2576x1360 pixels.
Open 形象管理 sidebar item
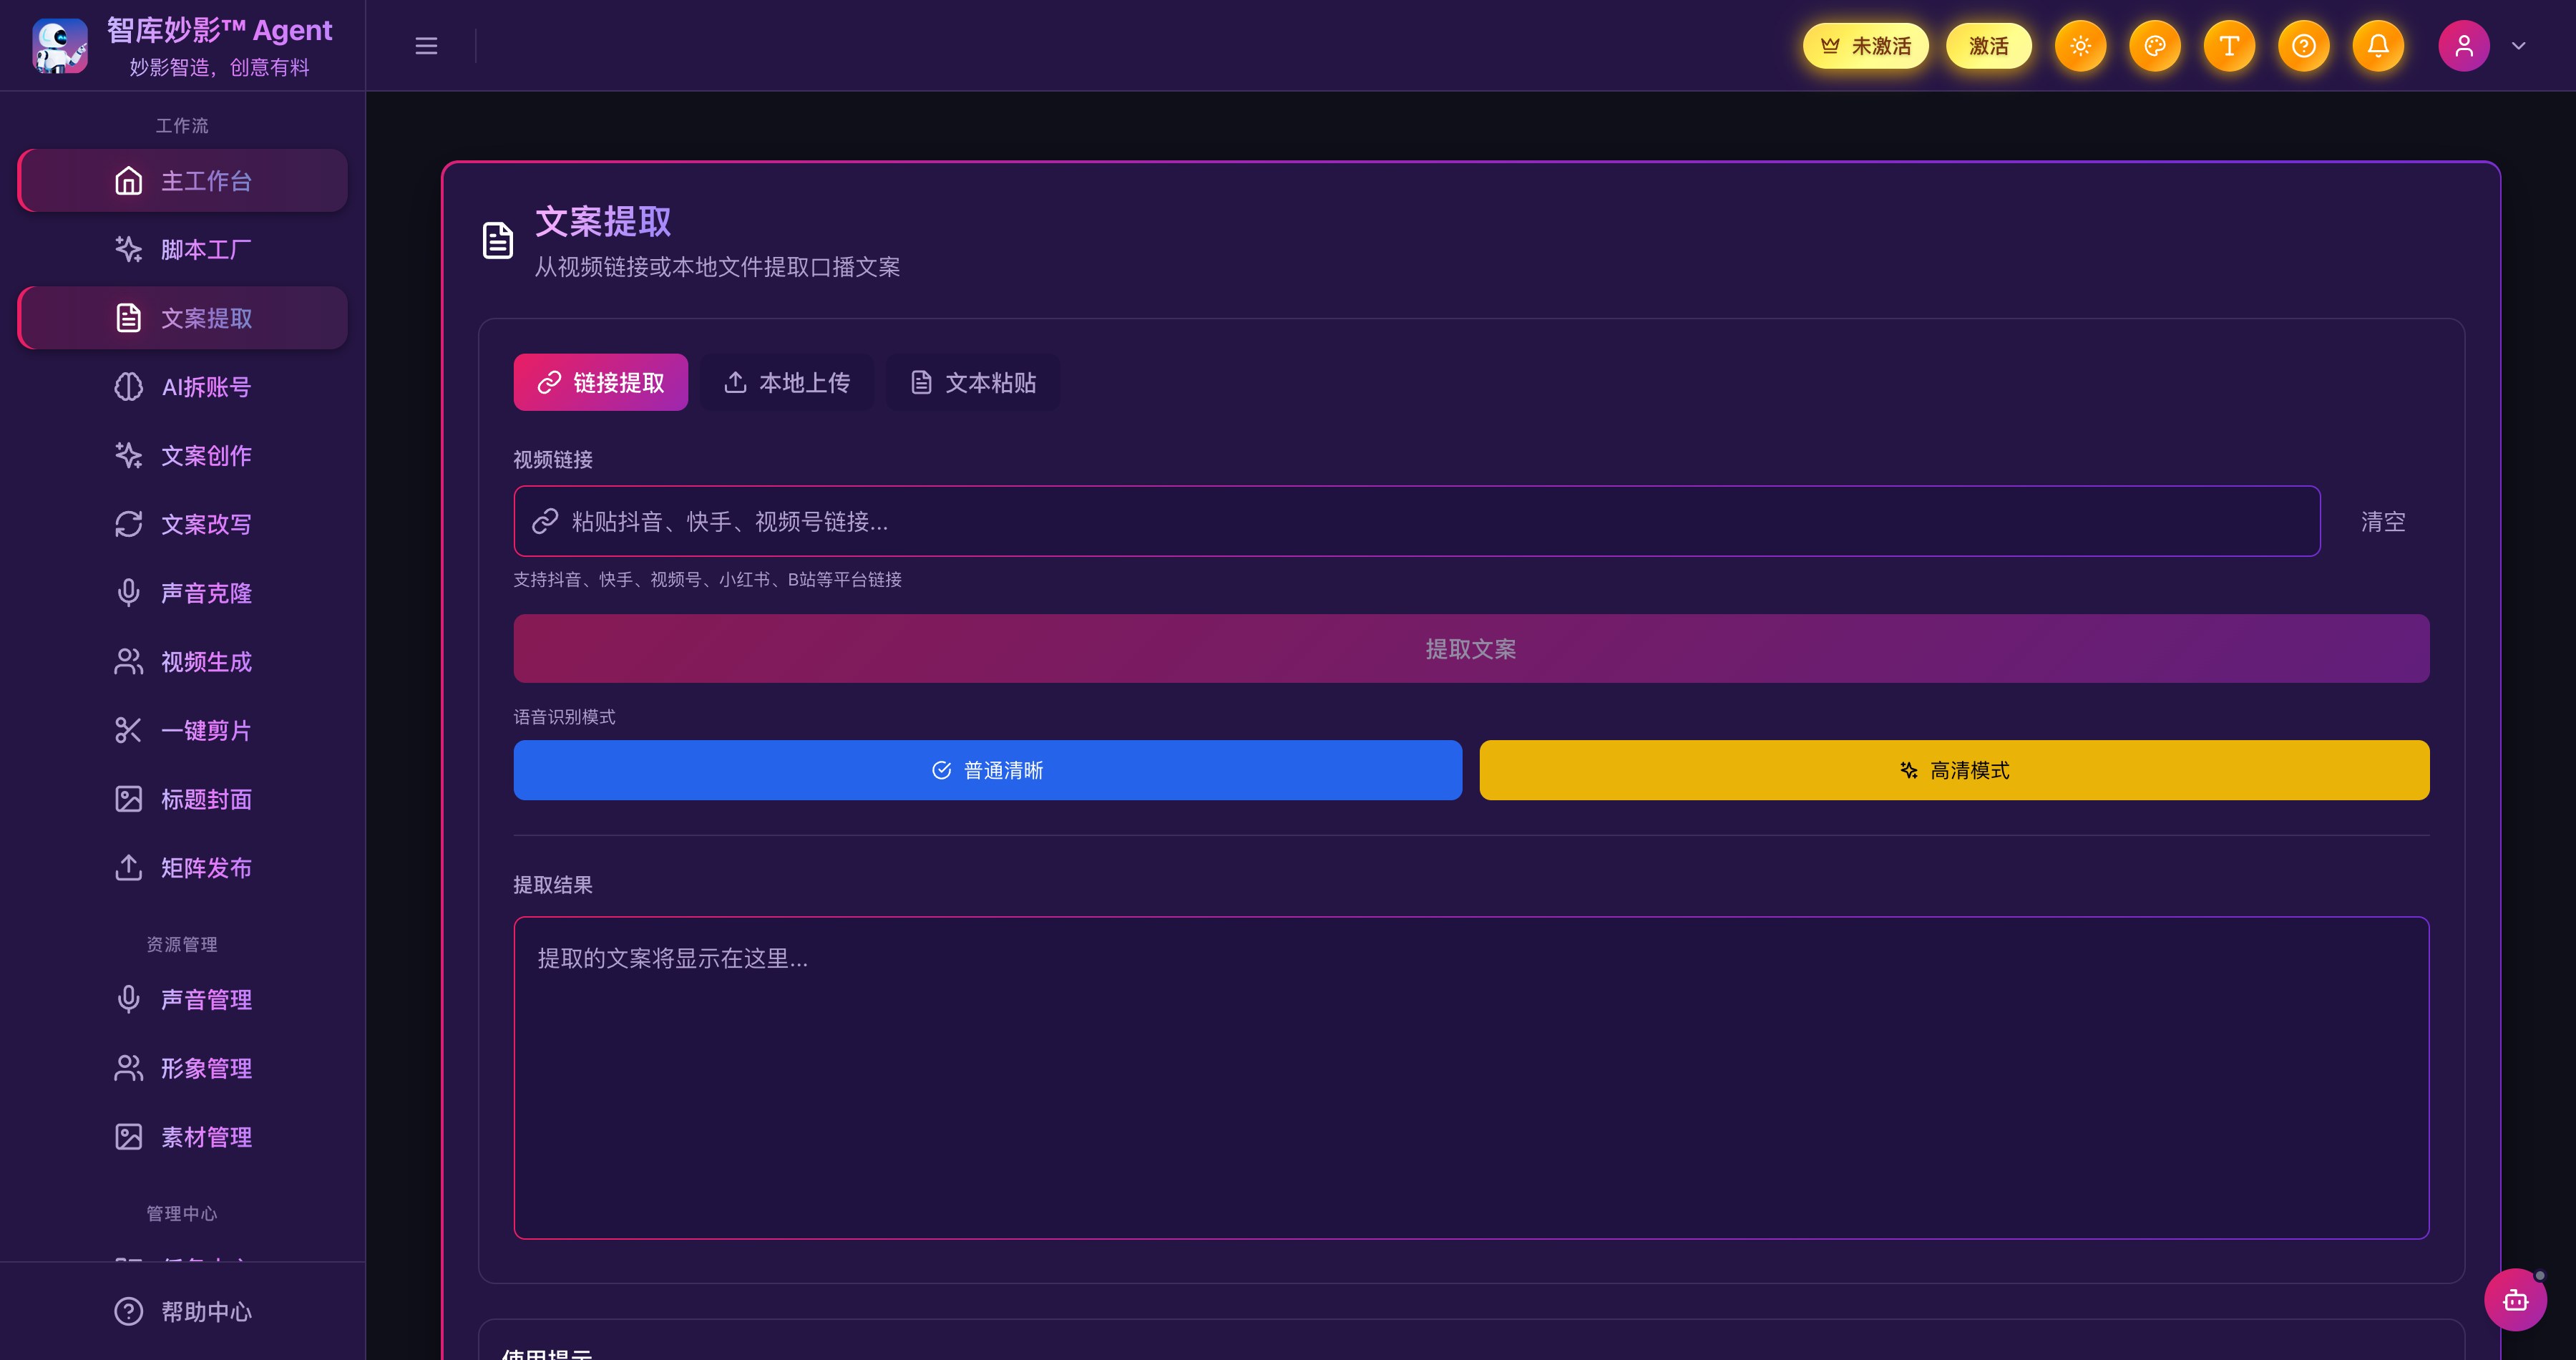click(x=183, y=1068)
